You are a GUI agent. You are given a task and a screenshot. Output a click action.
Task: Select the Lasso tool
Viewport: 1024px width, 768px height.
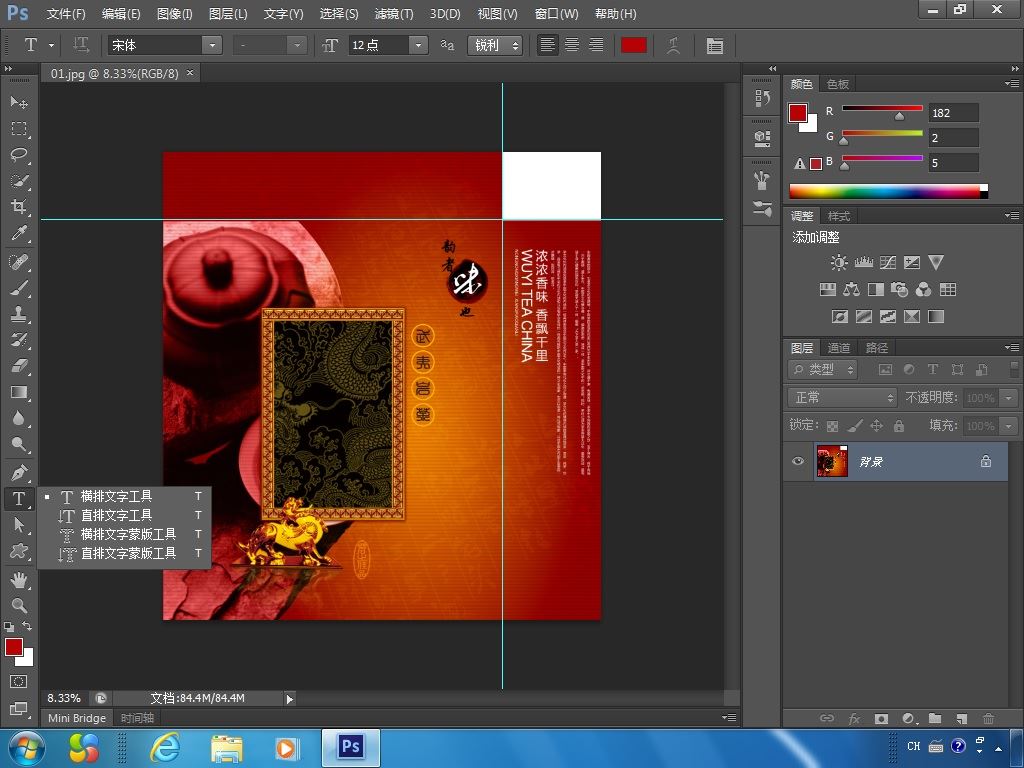point(19,155)
